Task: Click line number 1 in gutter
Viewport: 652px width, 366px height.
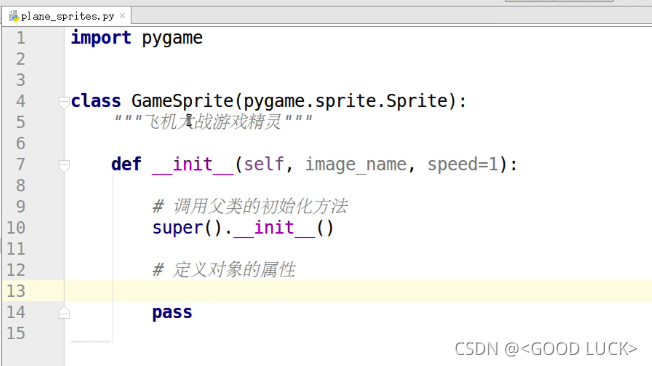Action: (x=20, y=38)
